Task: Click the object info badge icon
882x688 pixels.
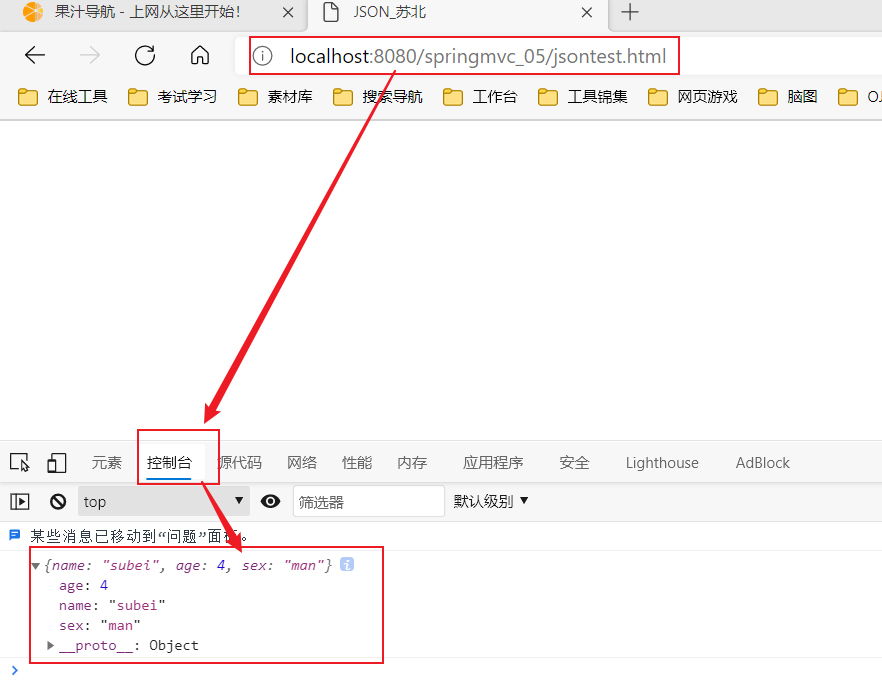Action: 347,565
